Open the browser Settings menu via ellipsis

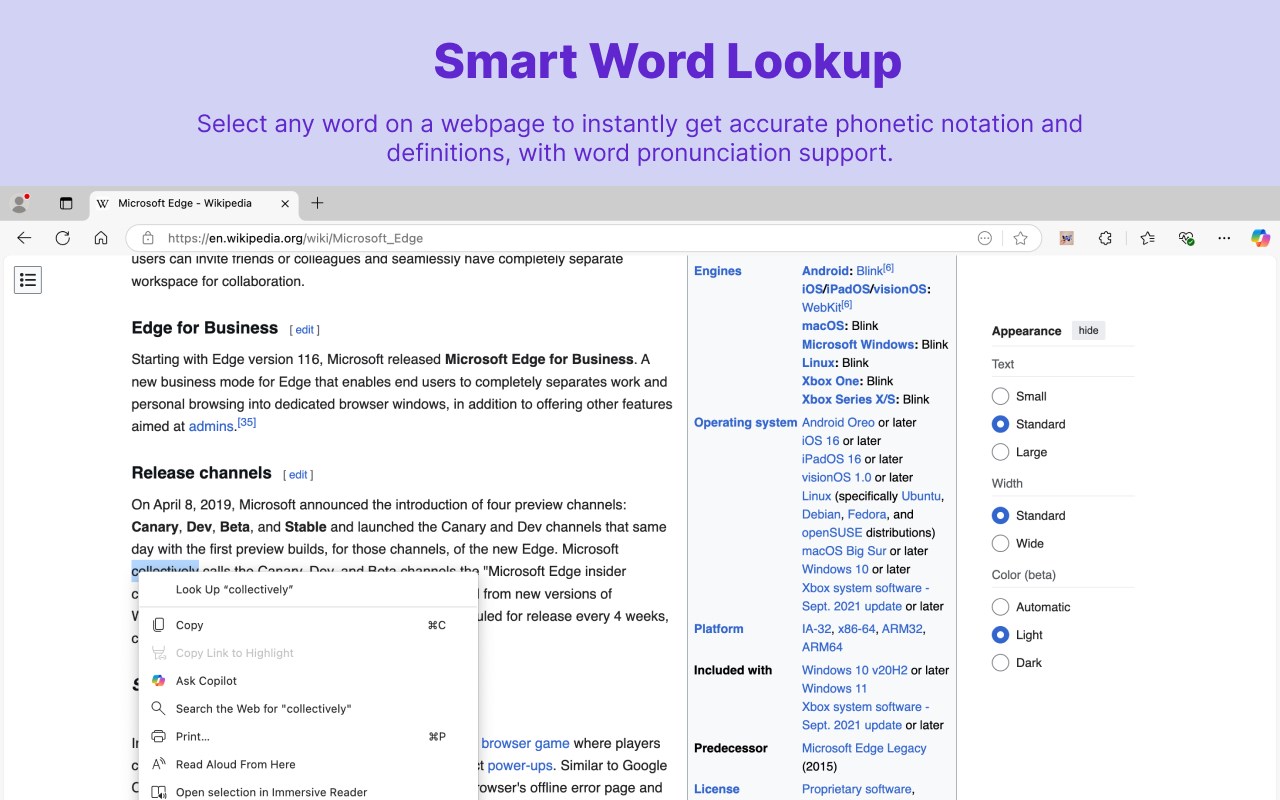(1224, 238)
